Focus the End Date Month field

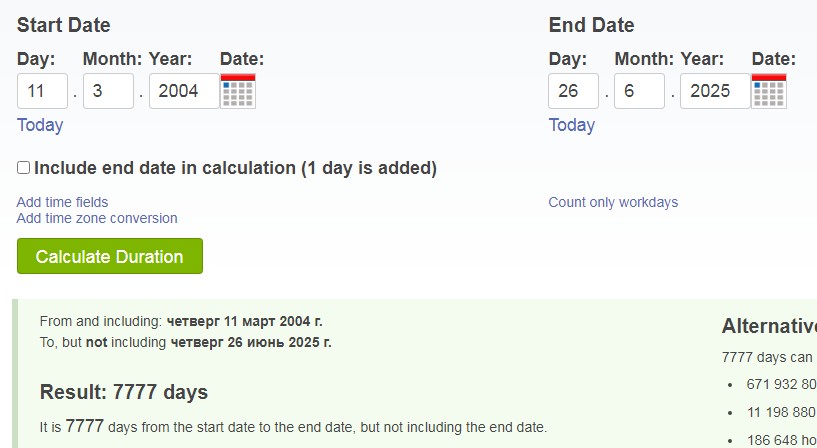point(639,91)
